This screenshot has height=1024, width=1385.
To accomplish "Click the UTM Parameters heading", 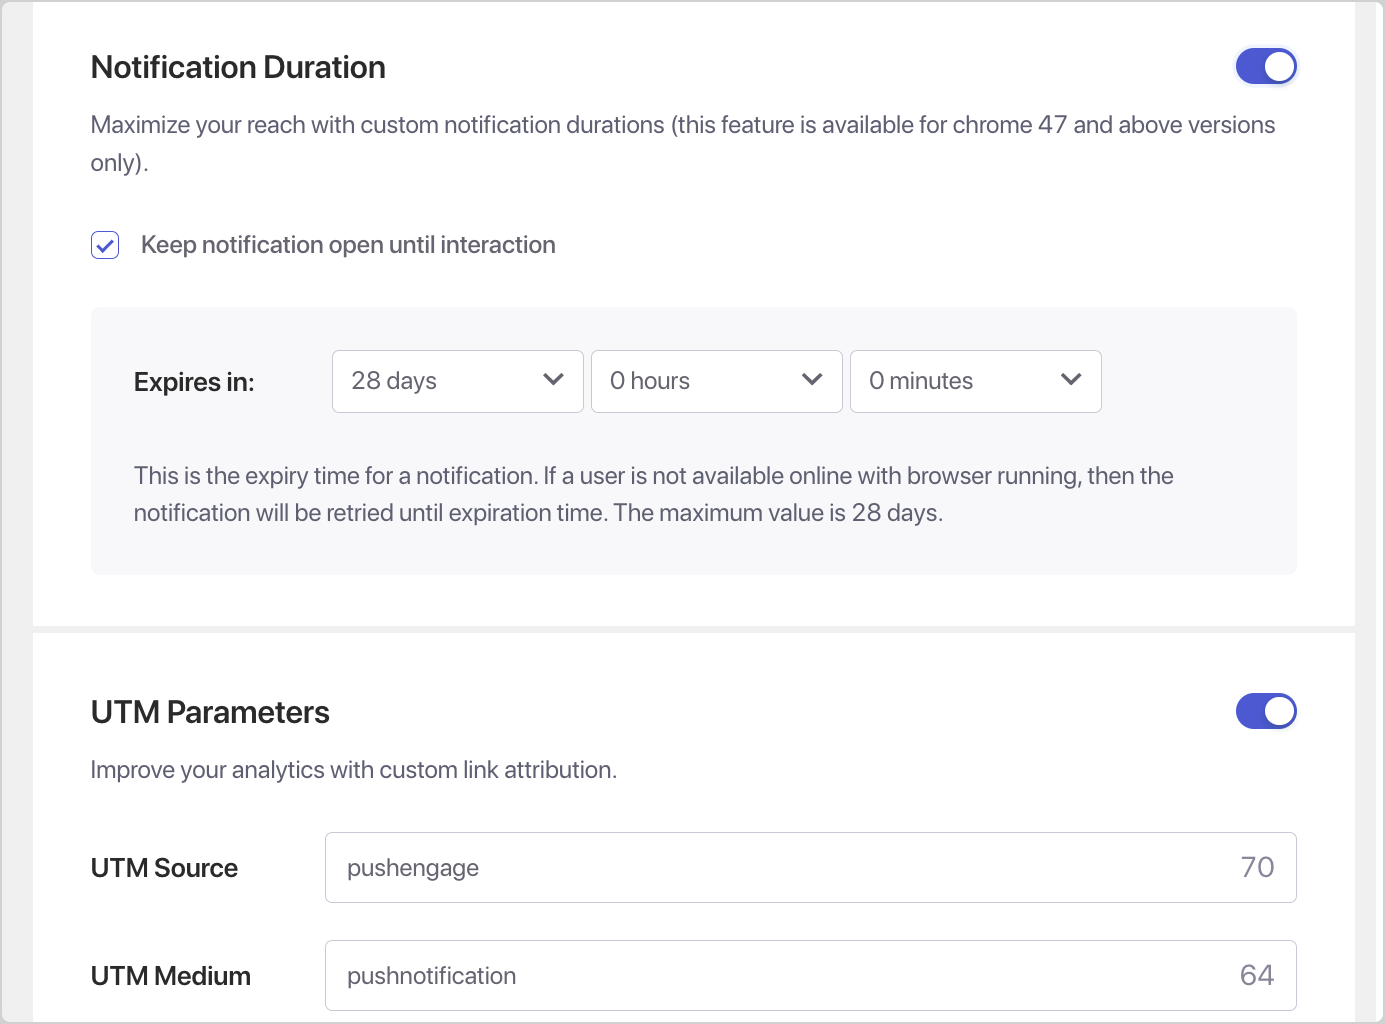I will tap(210, 712).
